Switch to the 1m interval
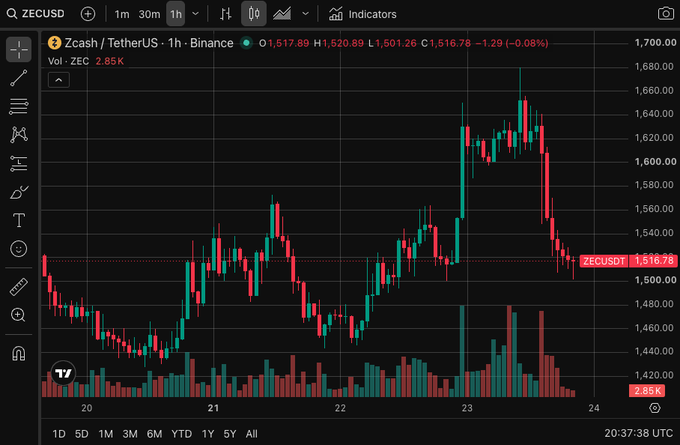Image resolution: width=680 pixels, height=445 pixels. click(x=122, y=14)
